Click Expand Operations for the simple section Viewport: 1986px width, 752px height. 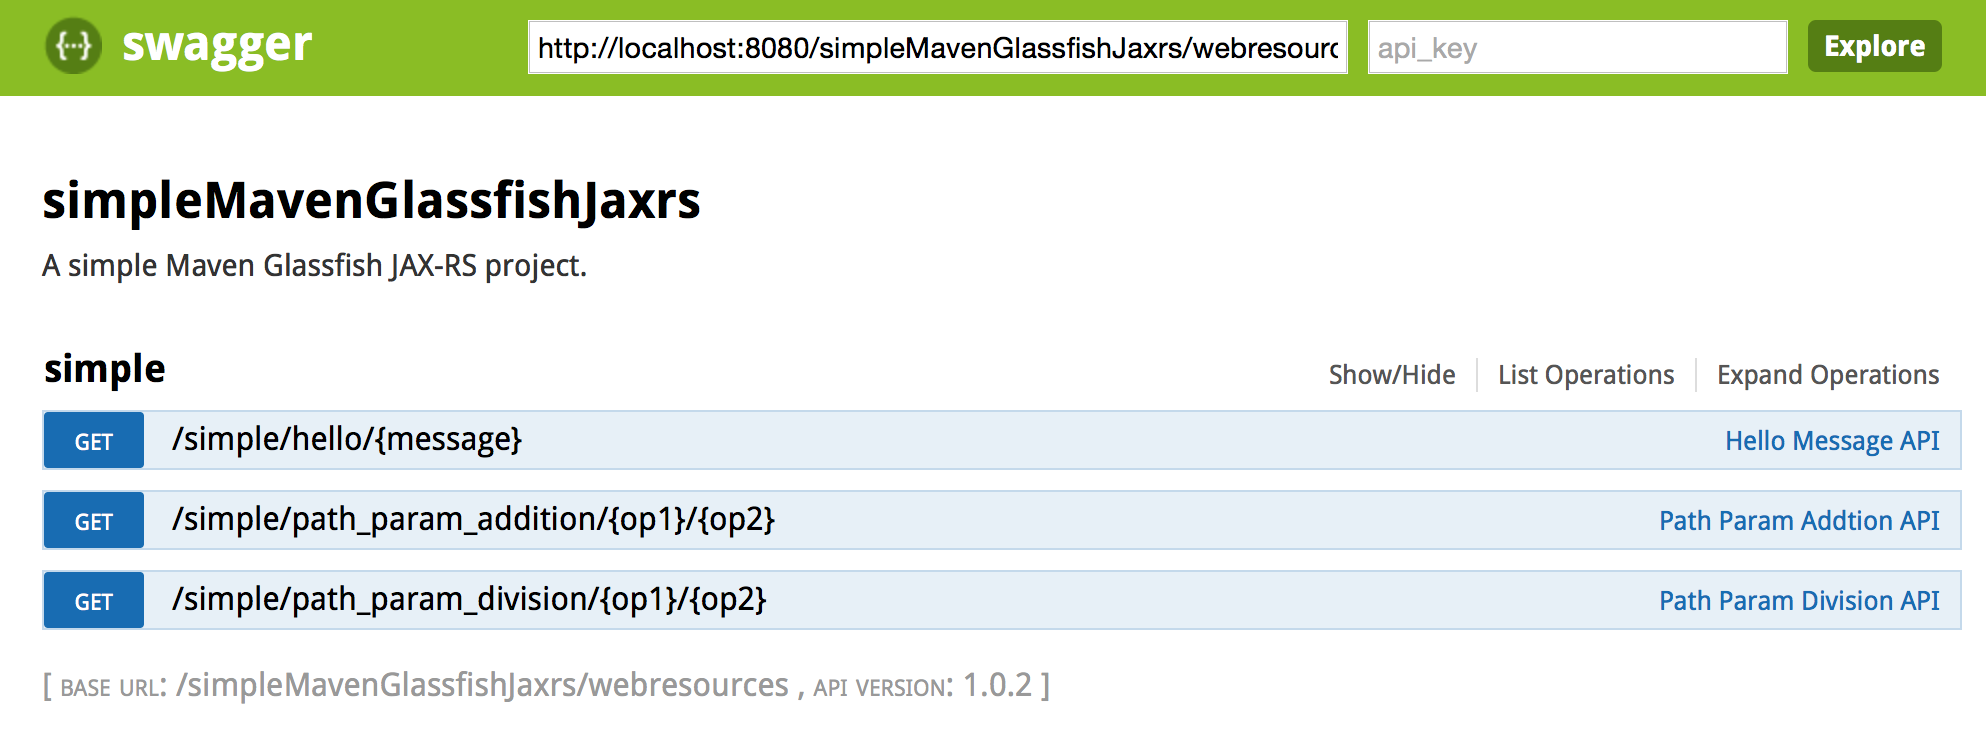click(1828, 374)
